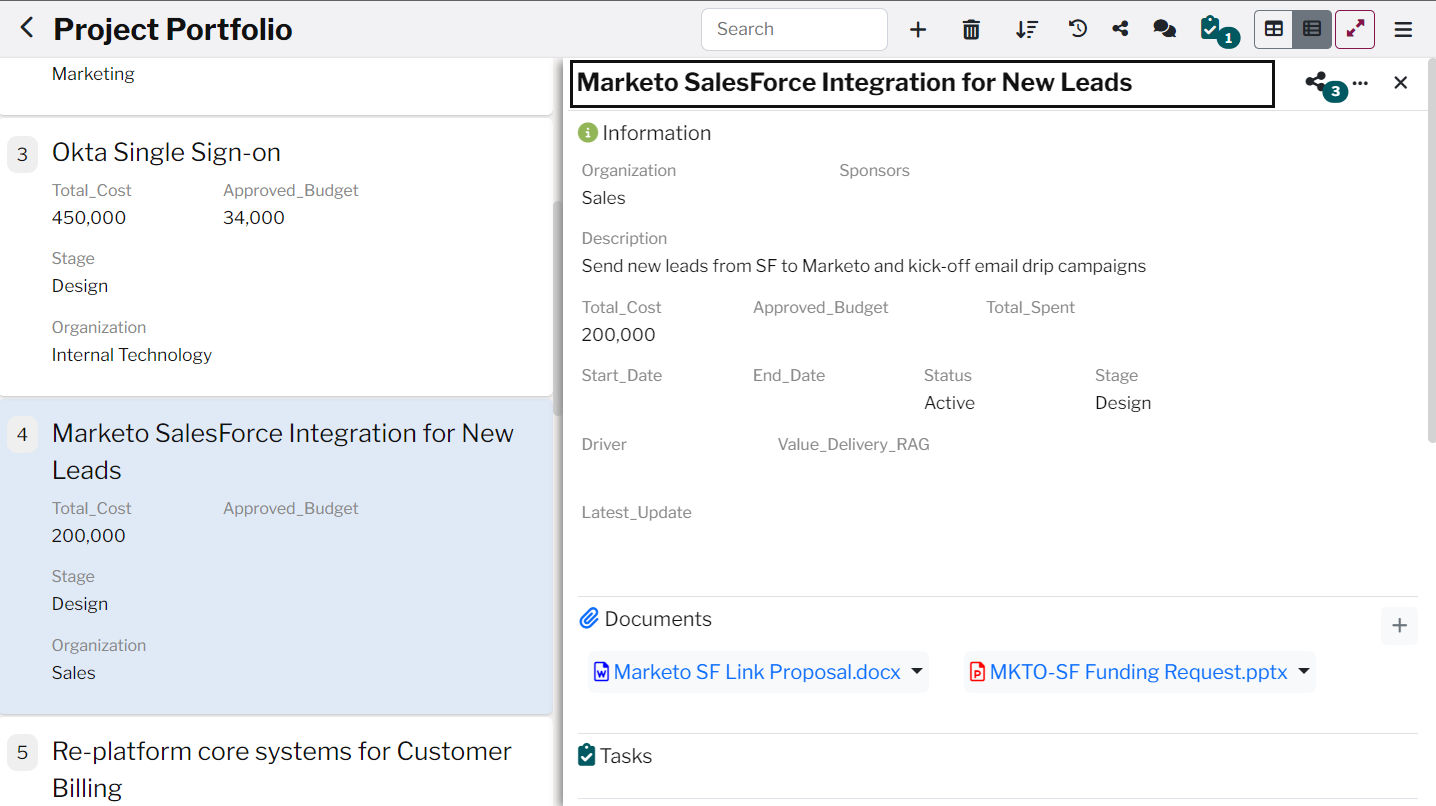Click the row number 3 badge
Viewport: 1436px width, 806px height.
tap(22, 154)
